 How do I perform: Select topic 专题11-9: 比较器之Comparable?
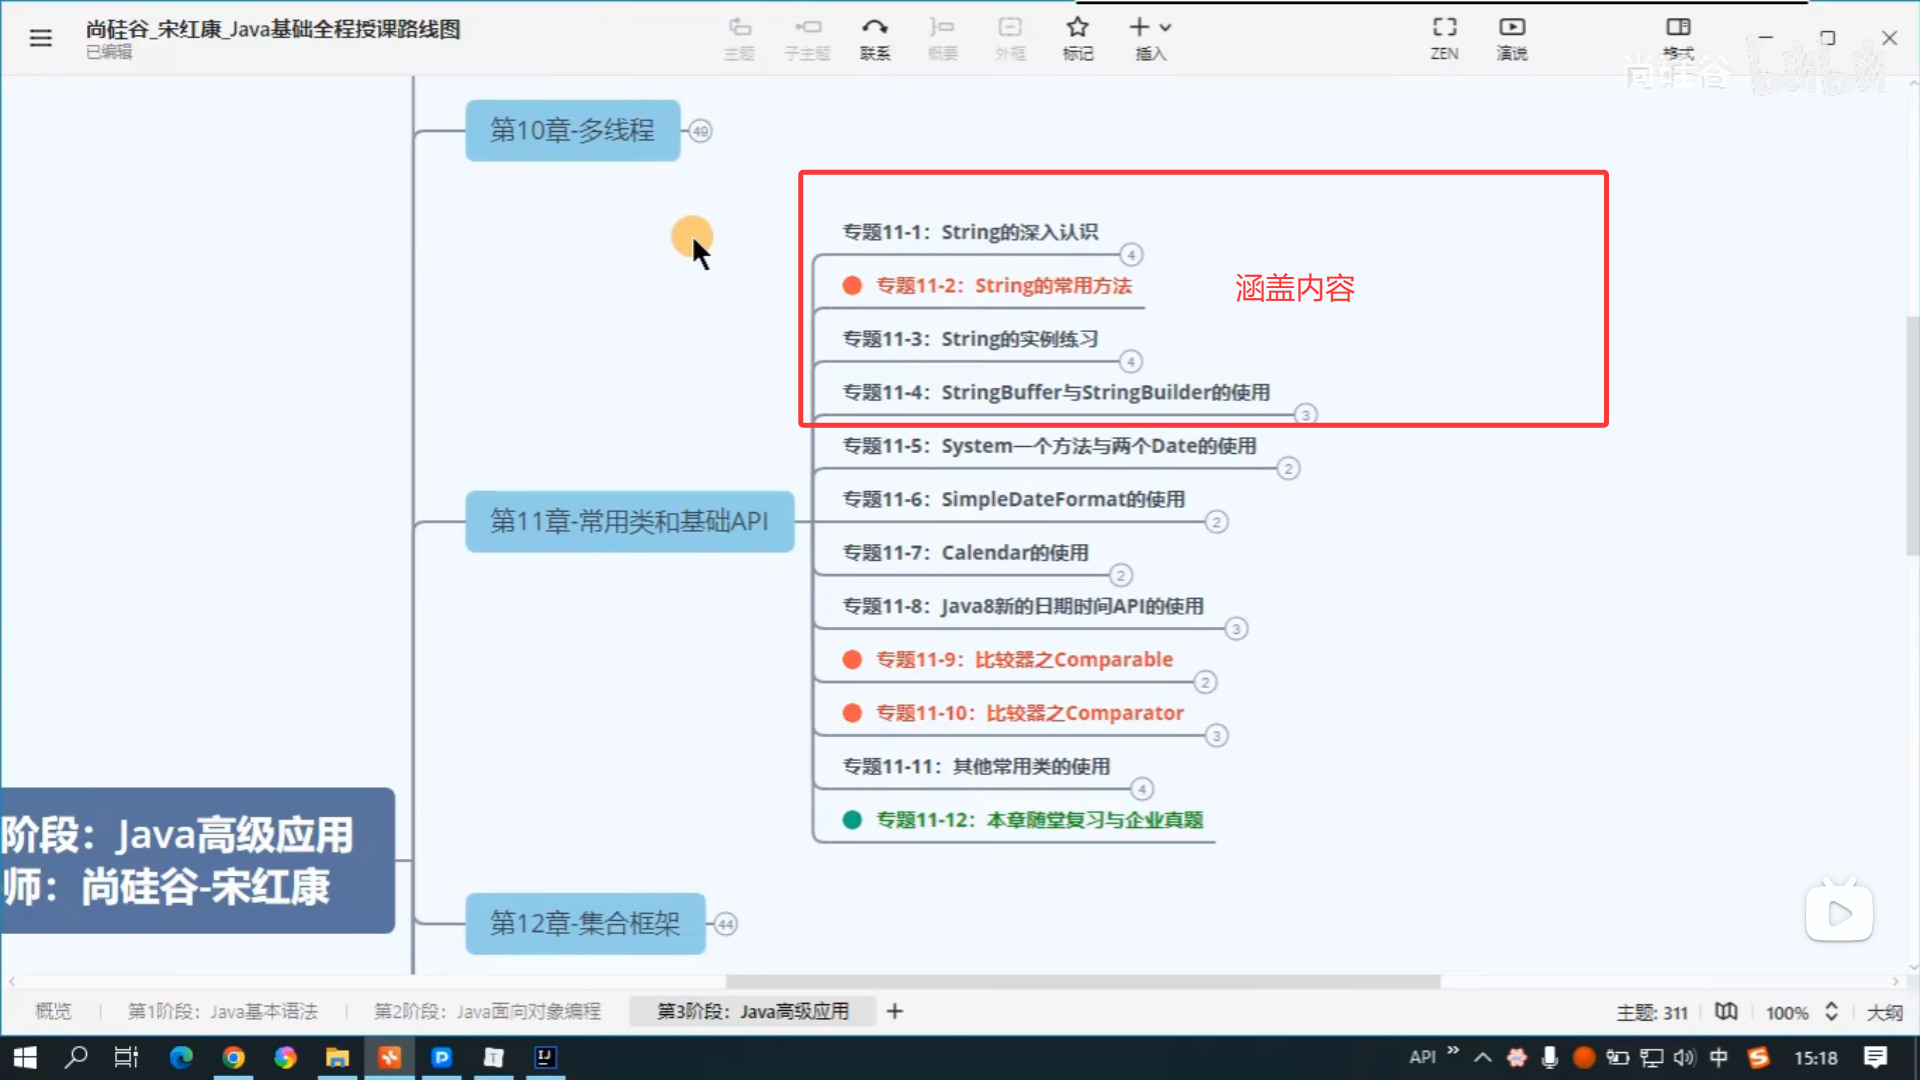point(1023,659)
